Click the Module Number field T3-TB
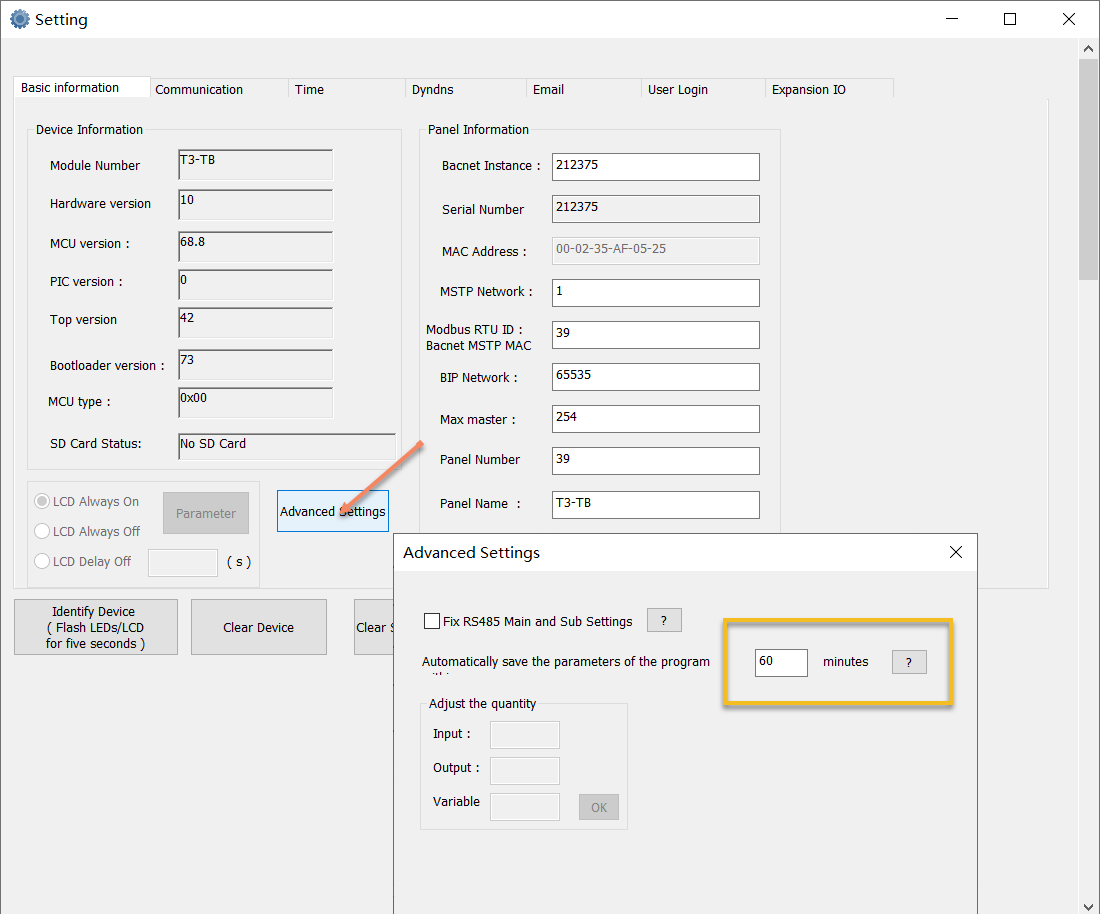Screen dimensions: 1100x914 point(255,164)
